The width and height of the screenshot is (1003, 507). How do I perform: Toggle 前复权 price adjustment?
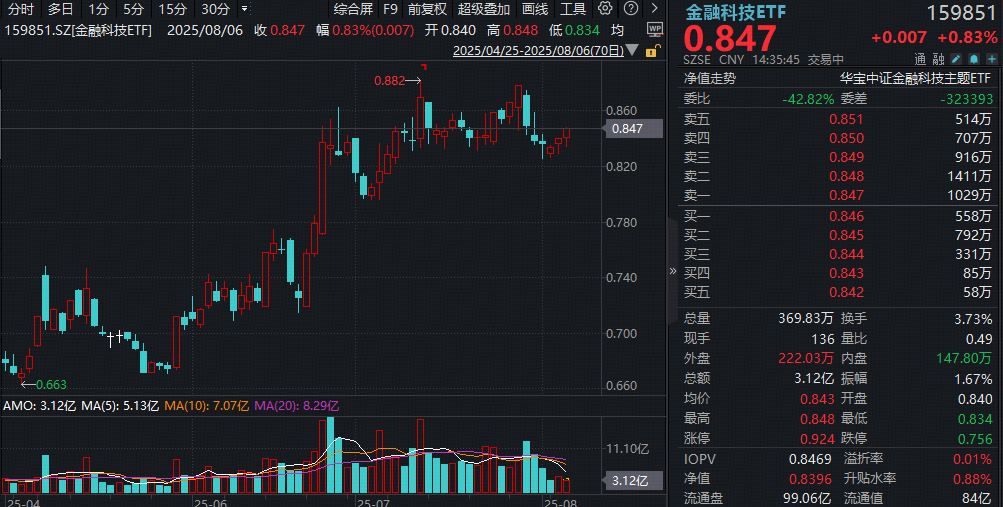point(427,9)
